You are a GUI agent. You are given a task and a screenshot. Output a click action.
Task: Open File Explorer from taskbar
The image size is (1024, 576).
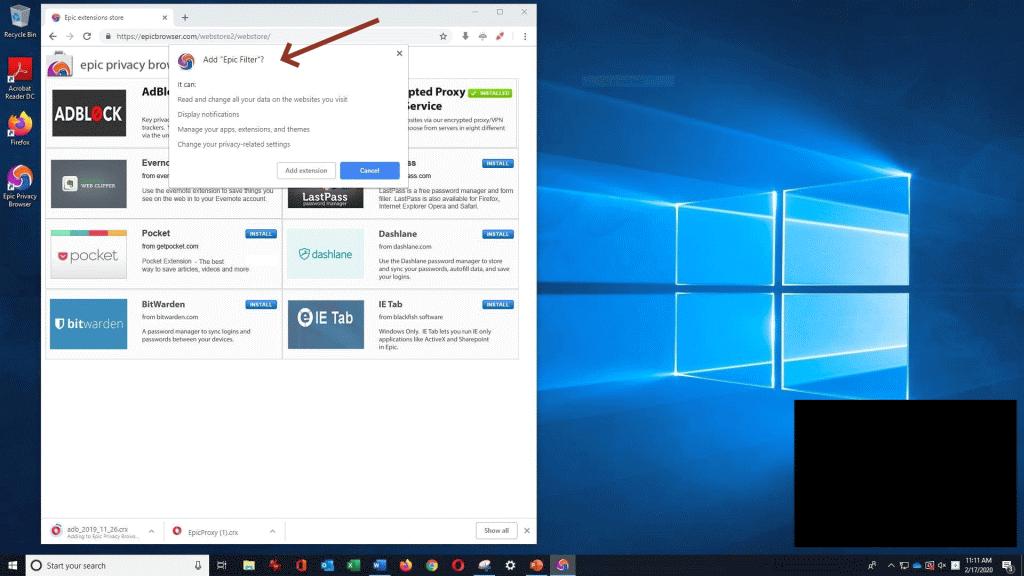coord(249,566)
